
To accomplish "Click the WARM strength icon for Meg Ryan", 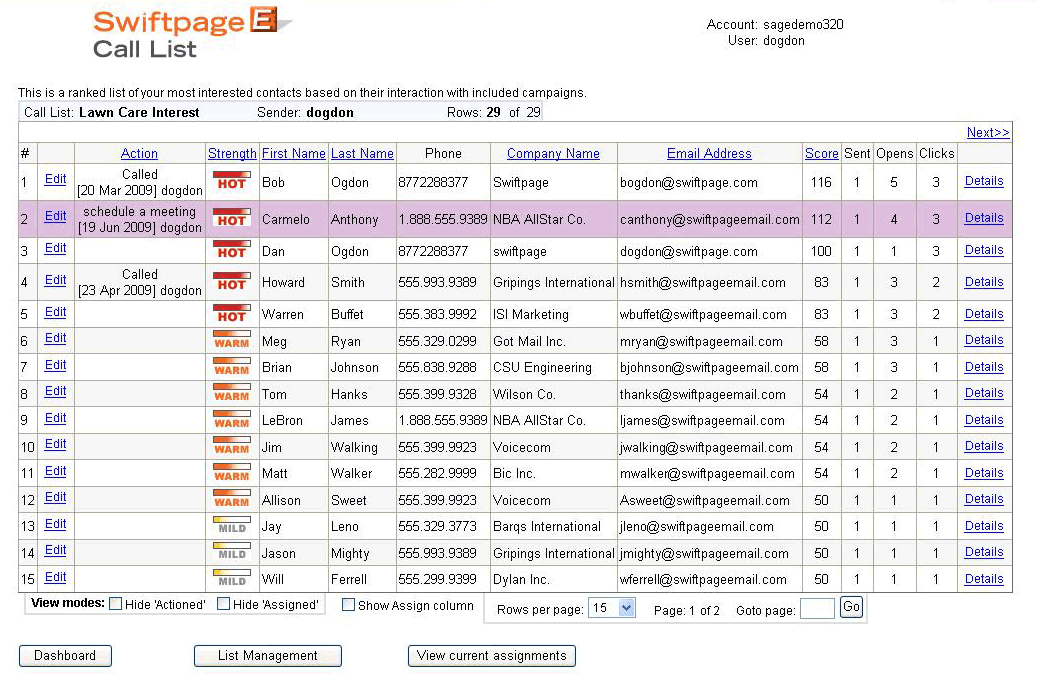I will pos(231,340).
